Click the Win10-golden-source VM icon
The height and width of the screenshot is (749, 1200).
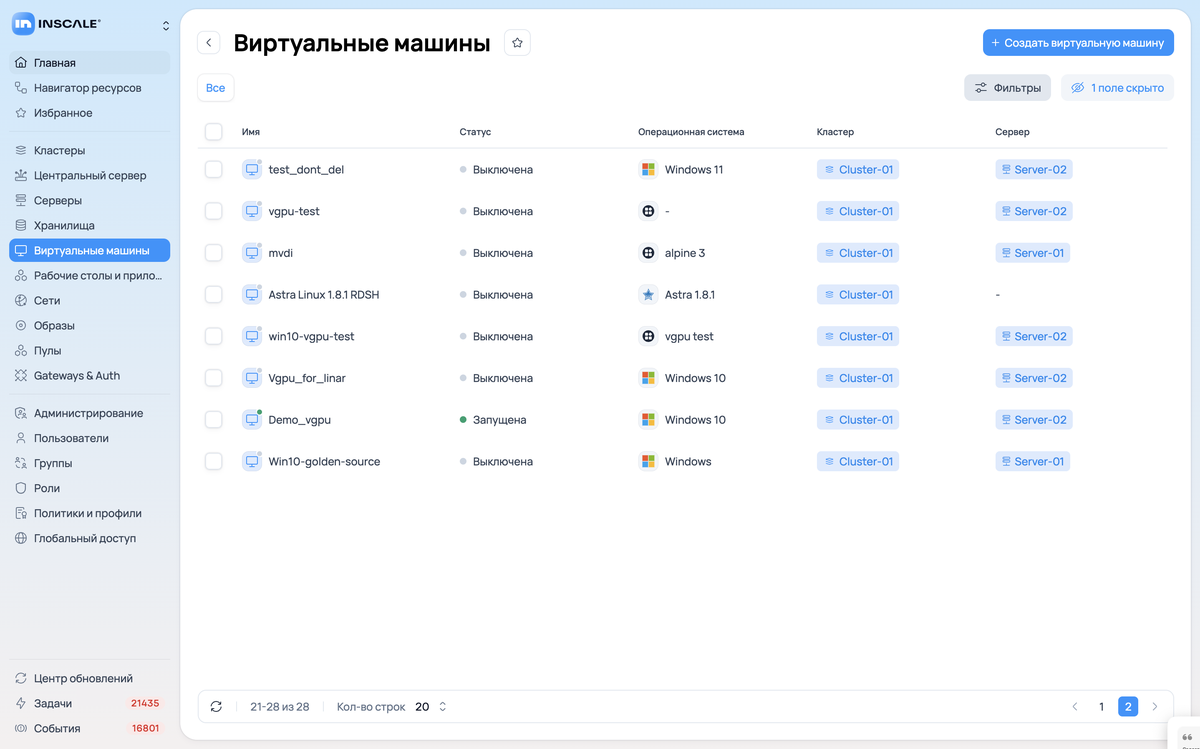point(251,462)
